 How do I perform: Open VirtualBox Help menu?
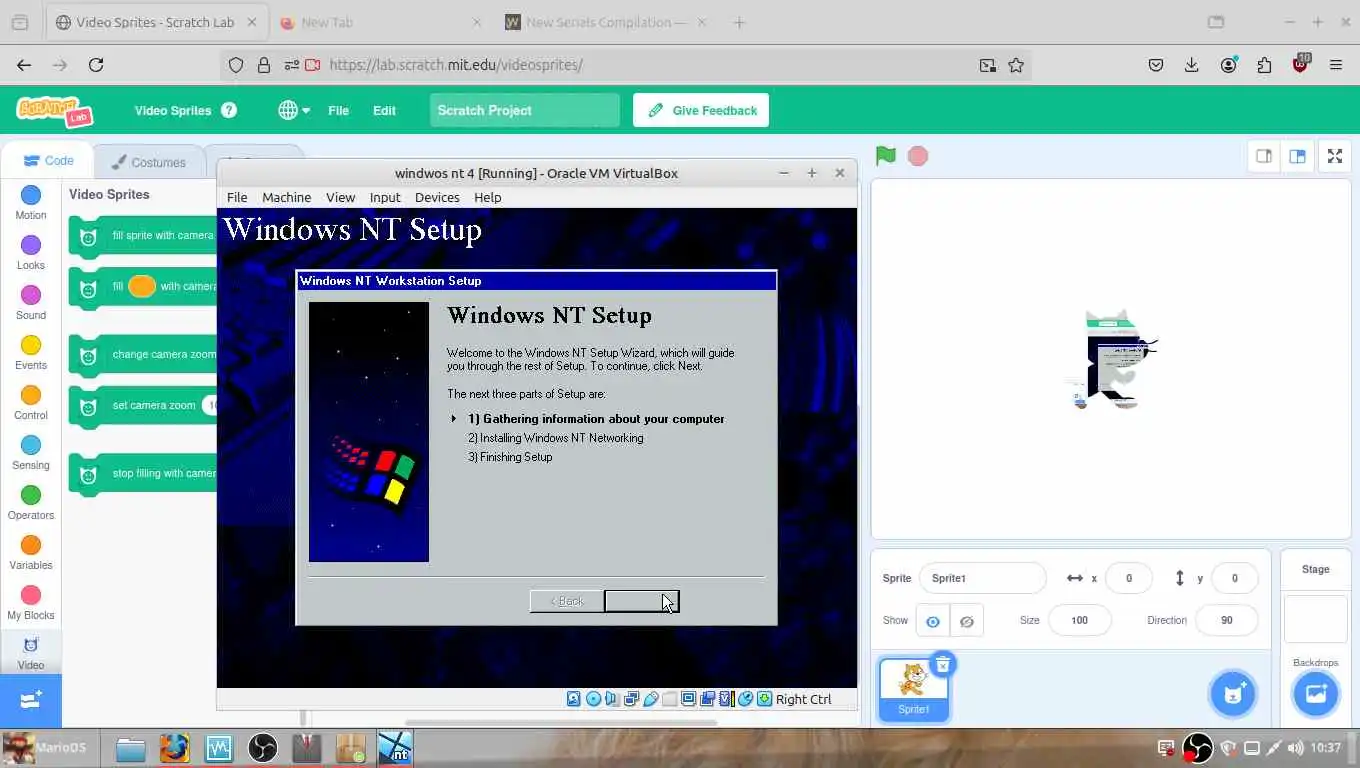point(487,197)
